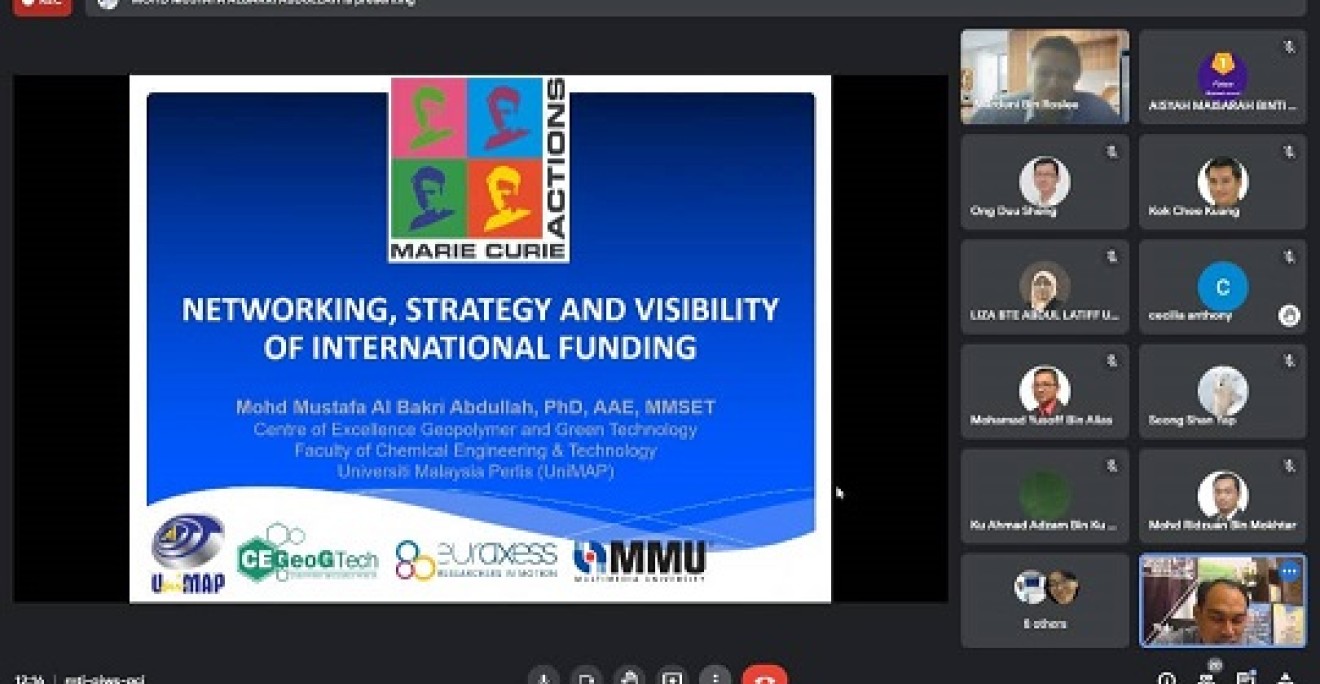Click the presented Marie Curie Actions slide
Viewport: 1320px width, 684px height.
coord(479,338)
